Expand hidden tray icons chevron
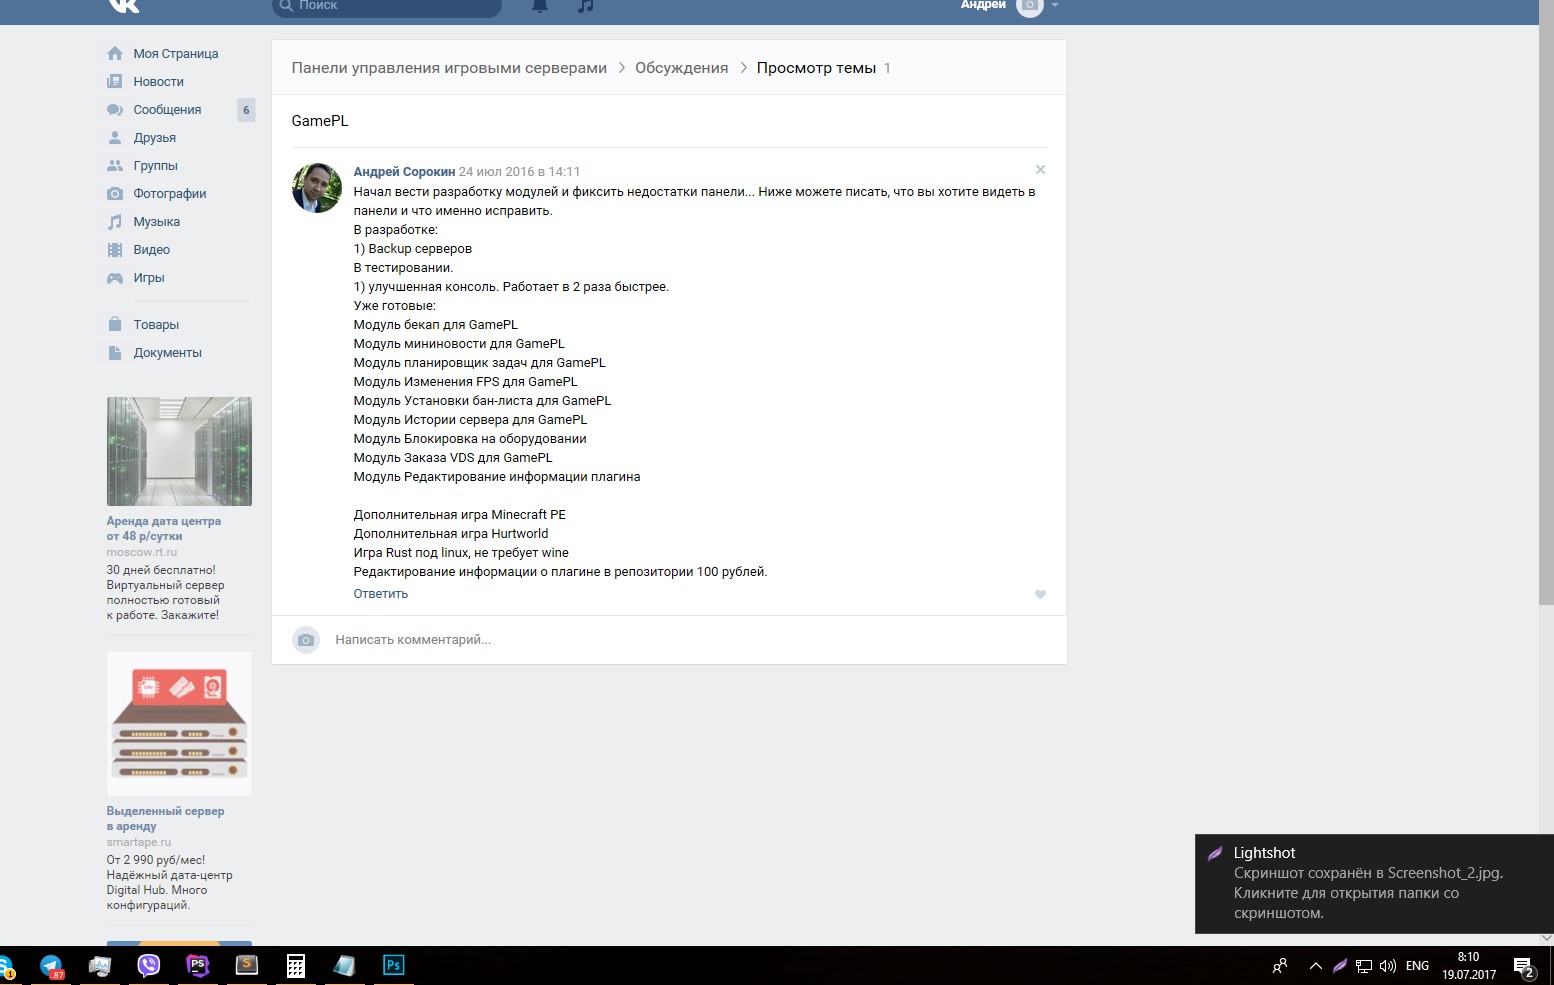 1316,966
